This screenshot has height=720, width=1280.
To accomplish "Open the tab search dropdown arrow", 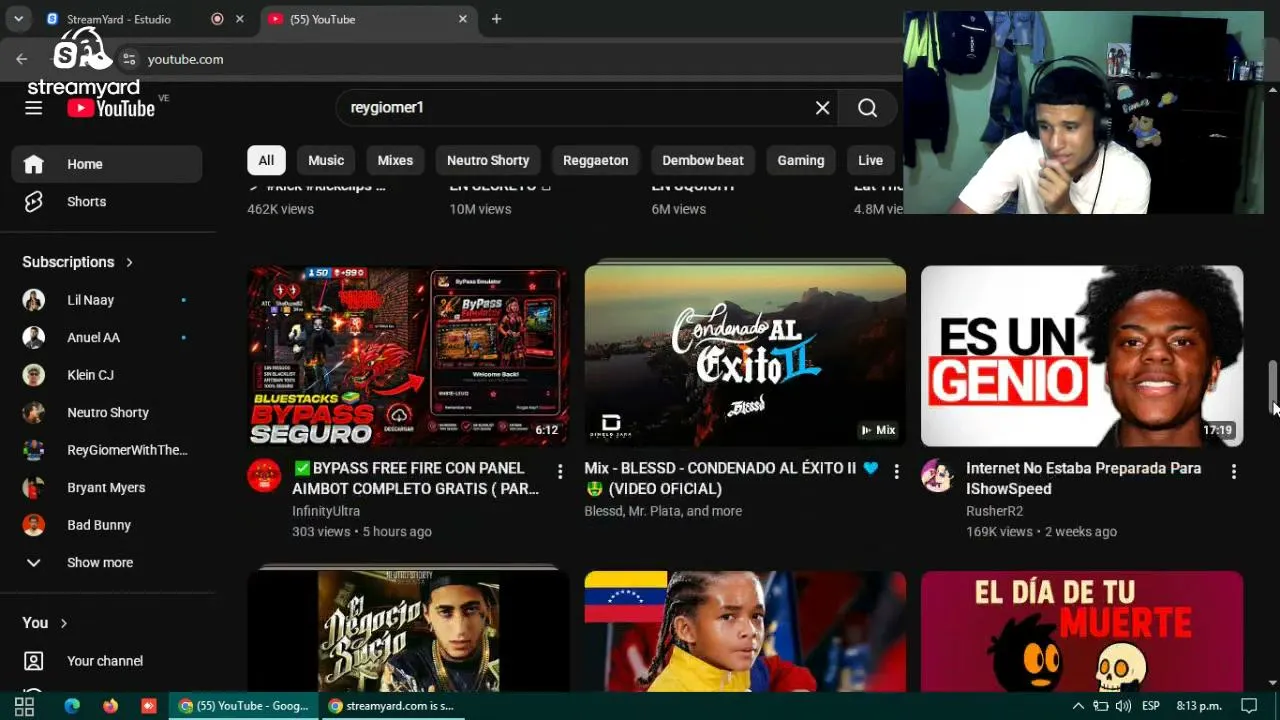I will (18, 19).
